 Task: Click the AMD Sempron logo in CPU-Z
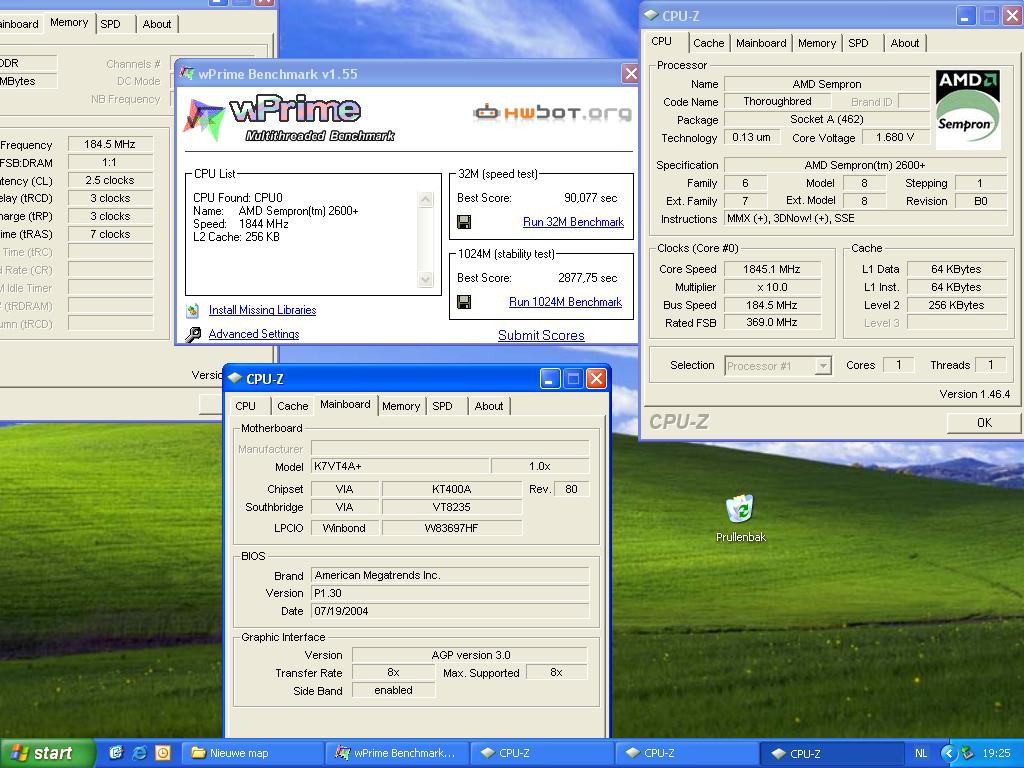tap(968, 109)
